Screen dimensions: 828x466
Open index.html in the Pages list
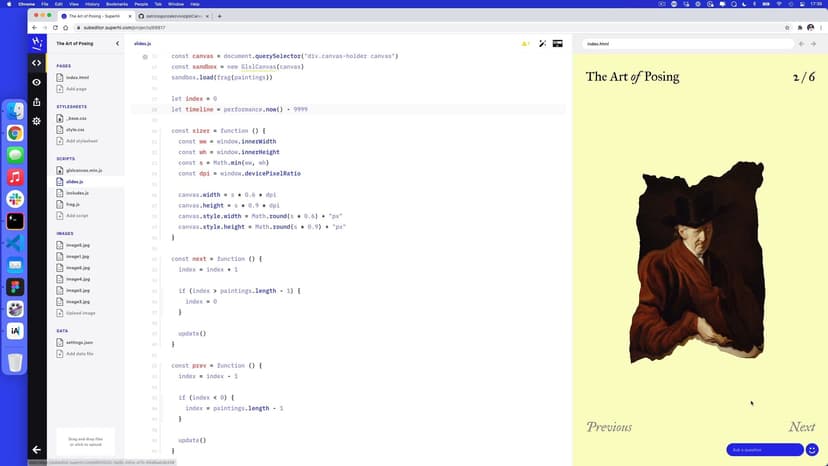point(77,77)
